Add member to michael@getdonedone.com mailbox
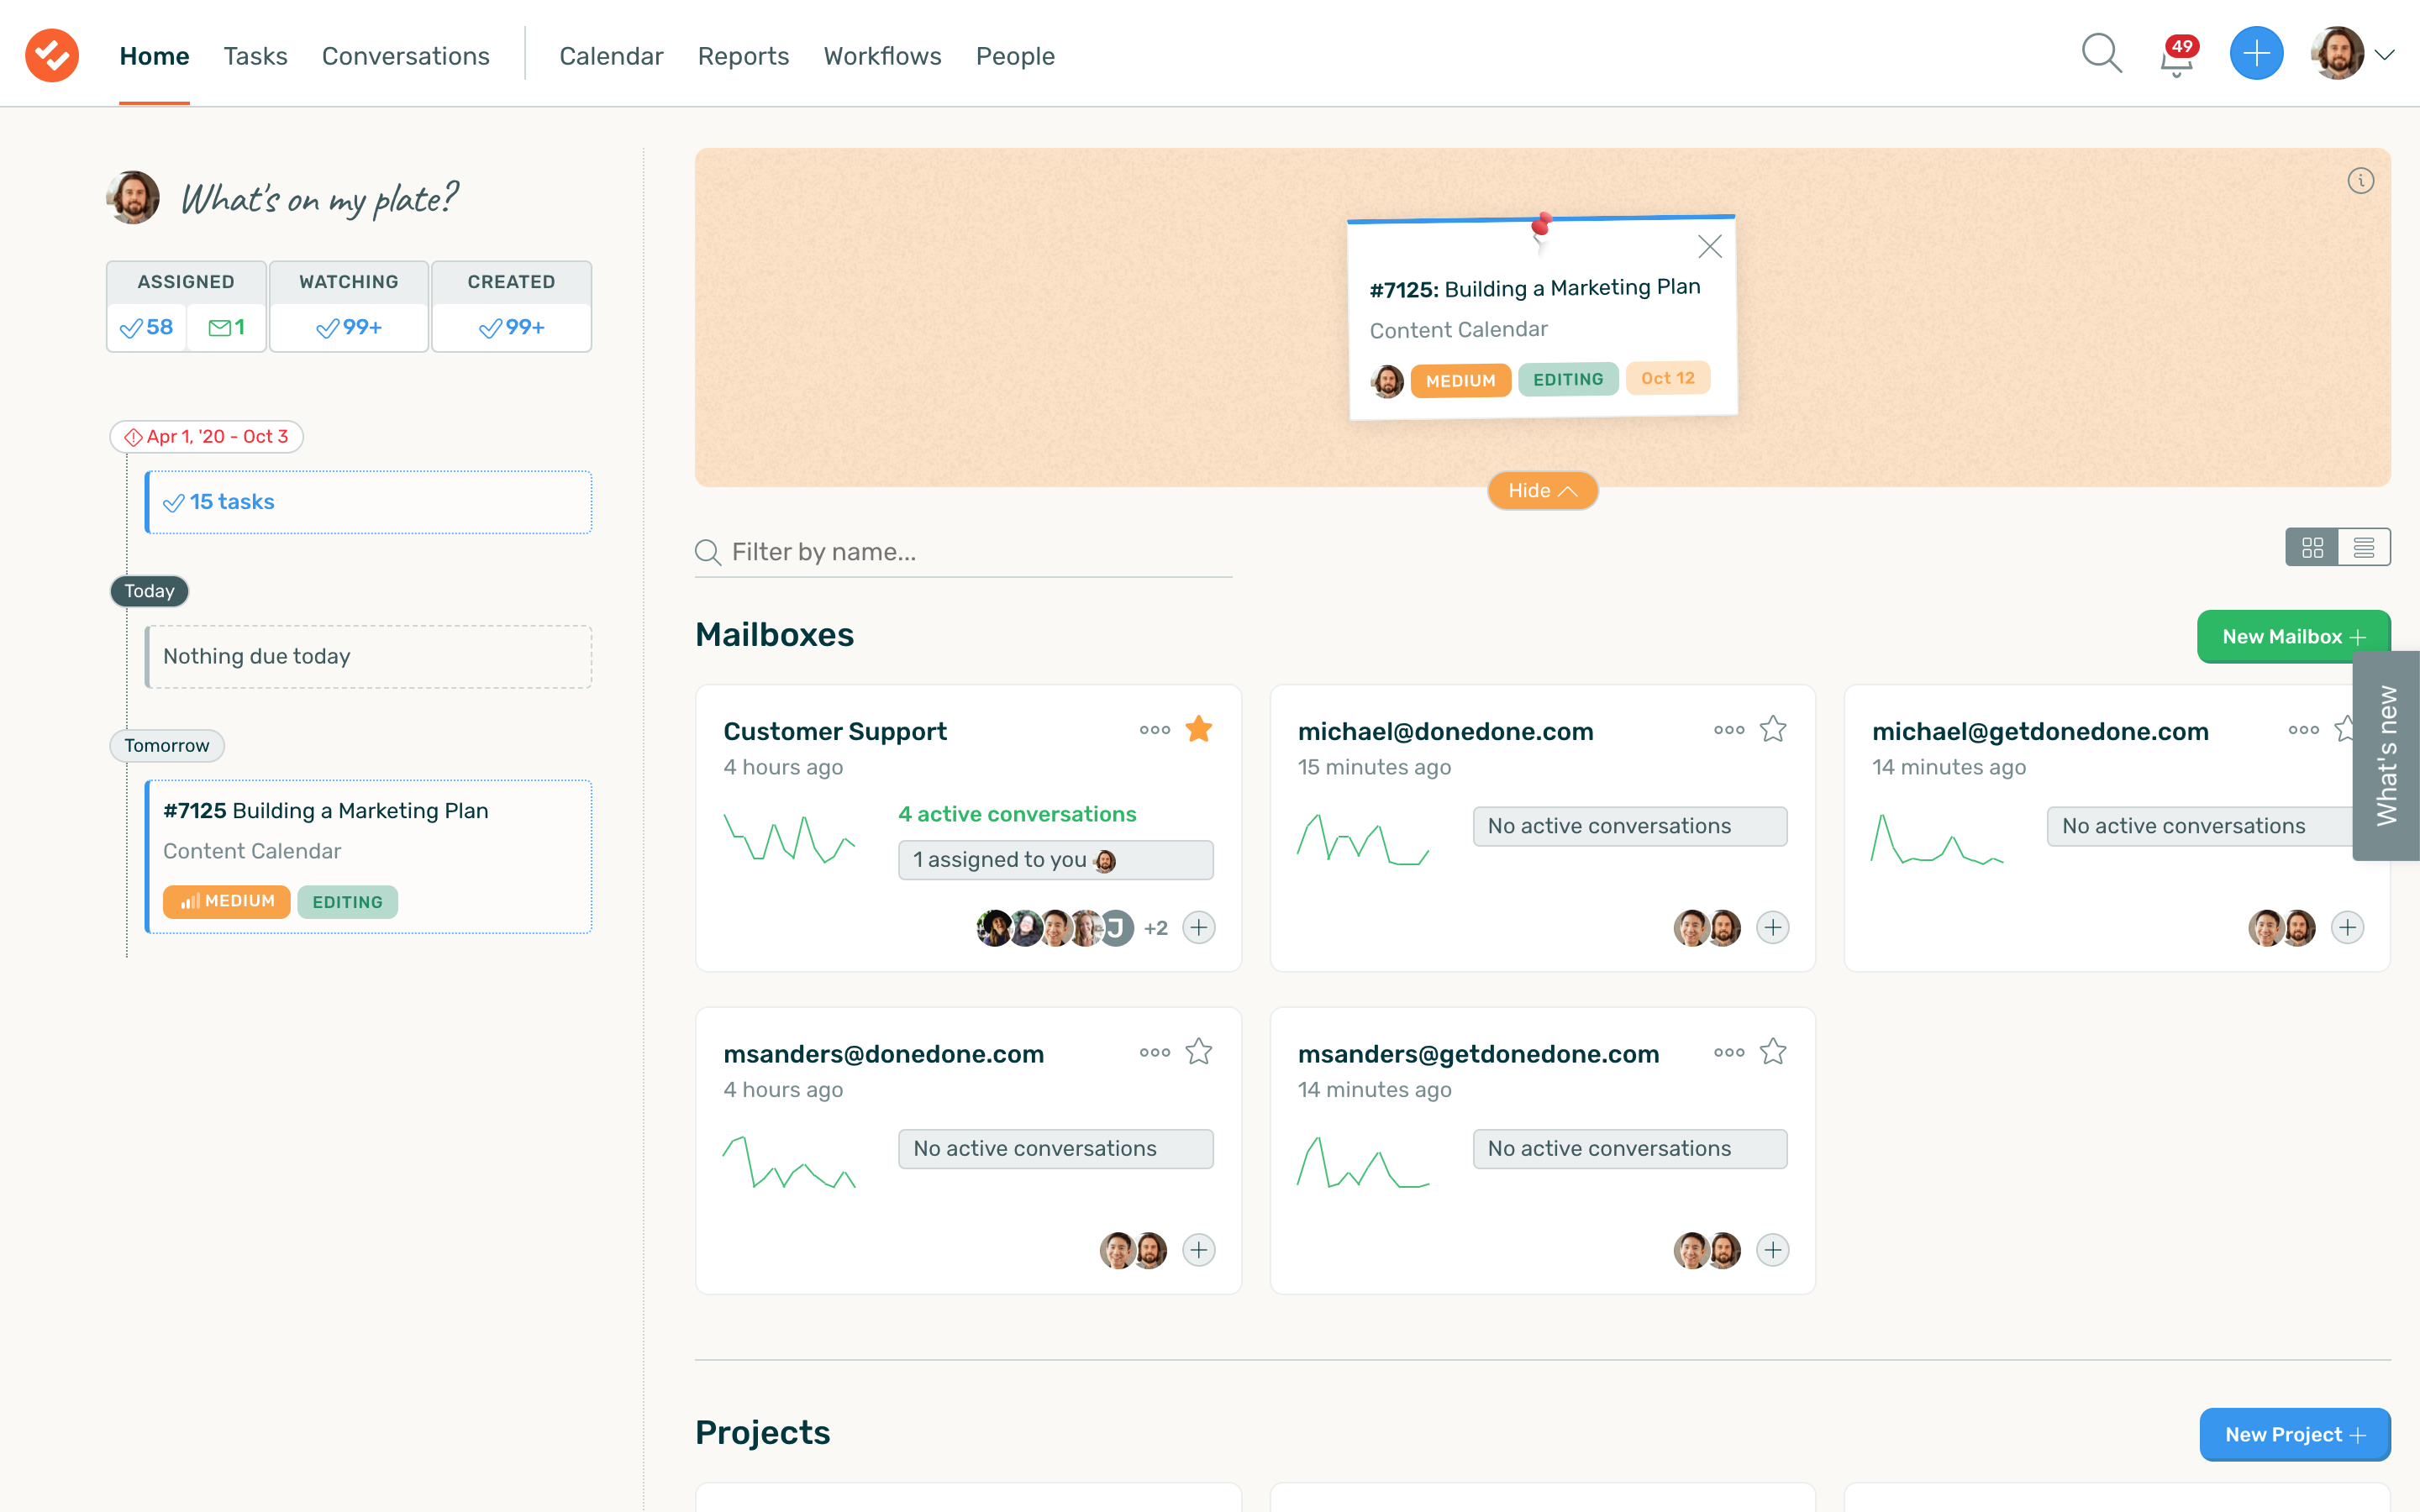Image resolution: width=2420 pixels, height=1512 pixels. point(2347,927)
